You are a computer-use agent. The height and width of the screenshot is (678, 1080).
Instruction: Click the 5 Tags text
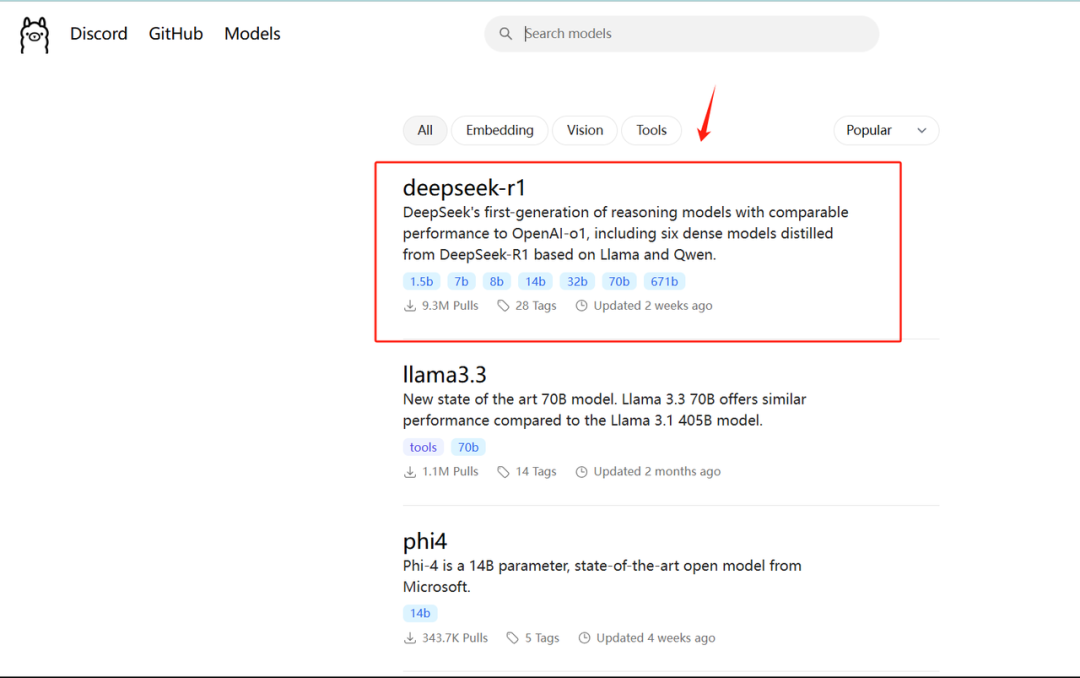542,638
